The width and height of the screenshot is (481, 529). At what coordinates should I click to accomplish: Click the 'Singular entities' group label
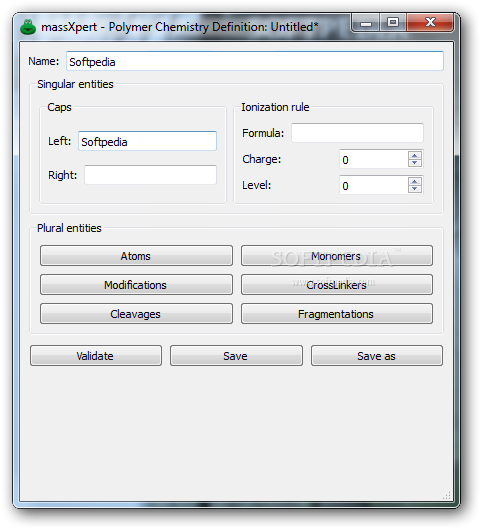[x=75, y=84]
